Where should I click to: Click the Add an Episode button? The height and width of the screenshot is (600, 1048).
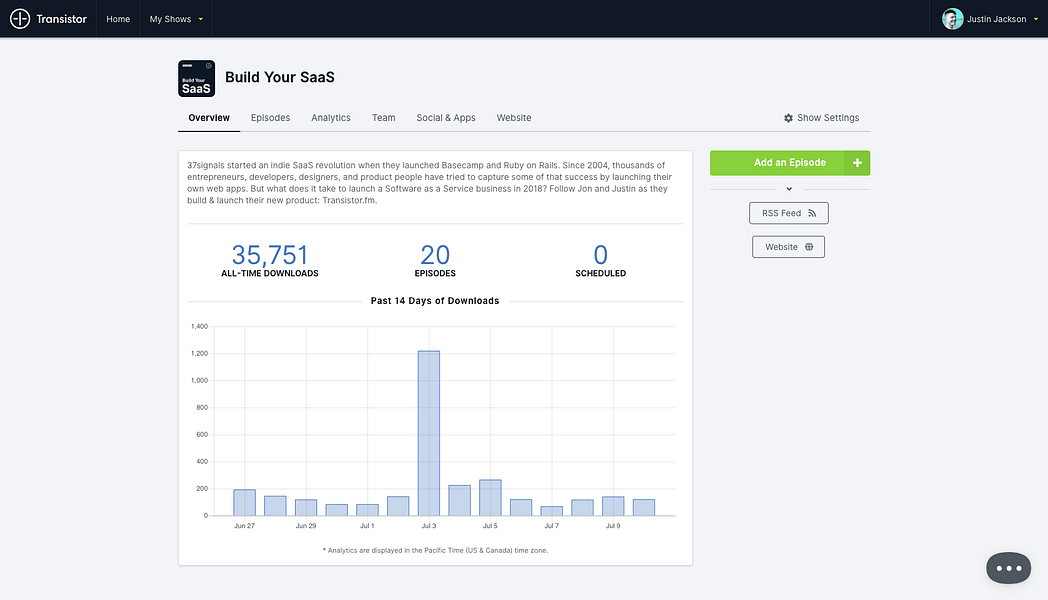(790, 163)
